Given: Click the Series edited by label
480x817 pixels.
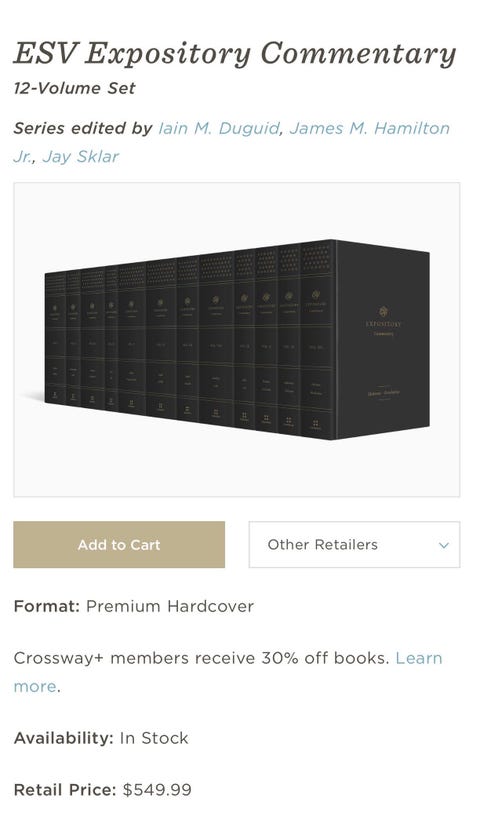Looking at the screenshot, I should 83,128.
